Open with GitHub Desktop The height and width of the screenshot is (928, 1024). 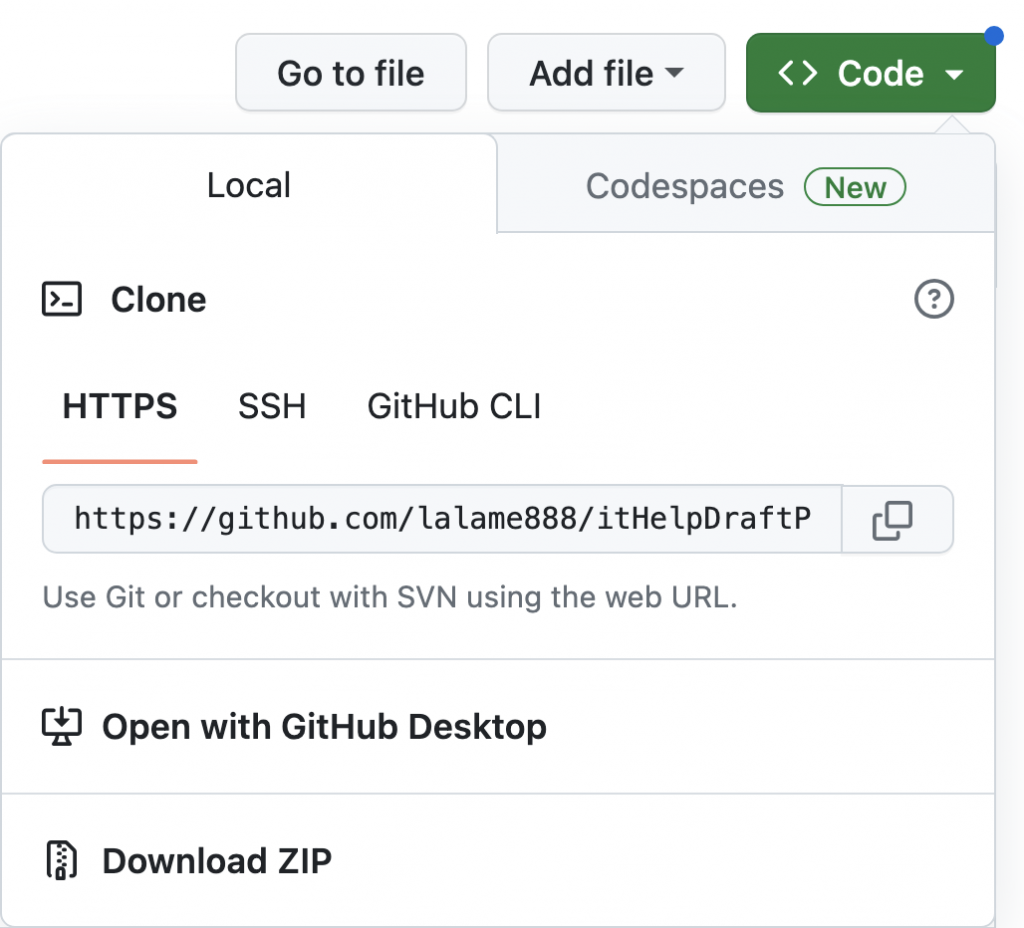[x=324, y=726]
